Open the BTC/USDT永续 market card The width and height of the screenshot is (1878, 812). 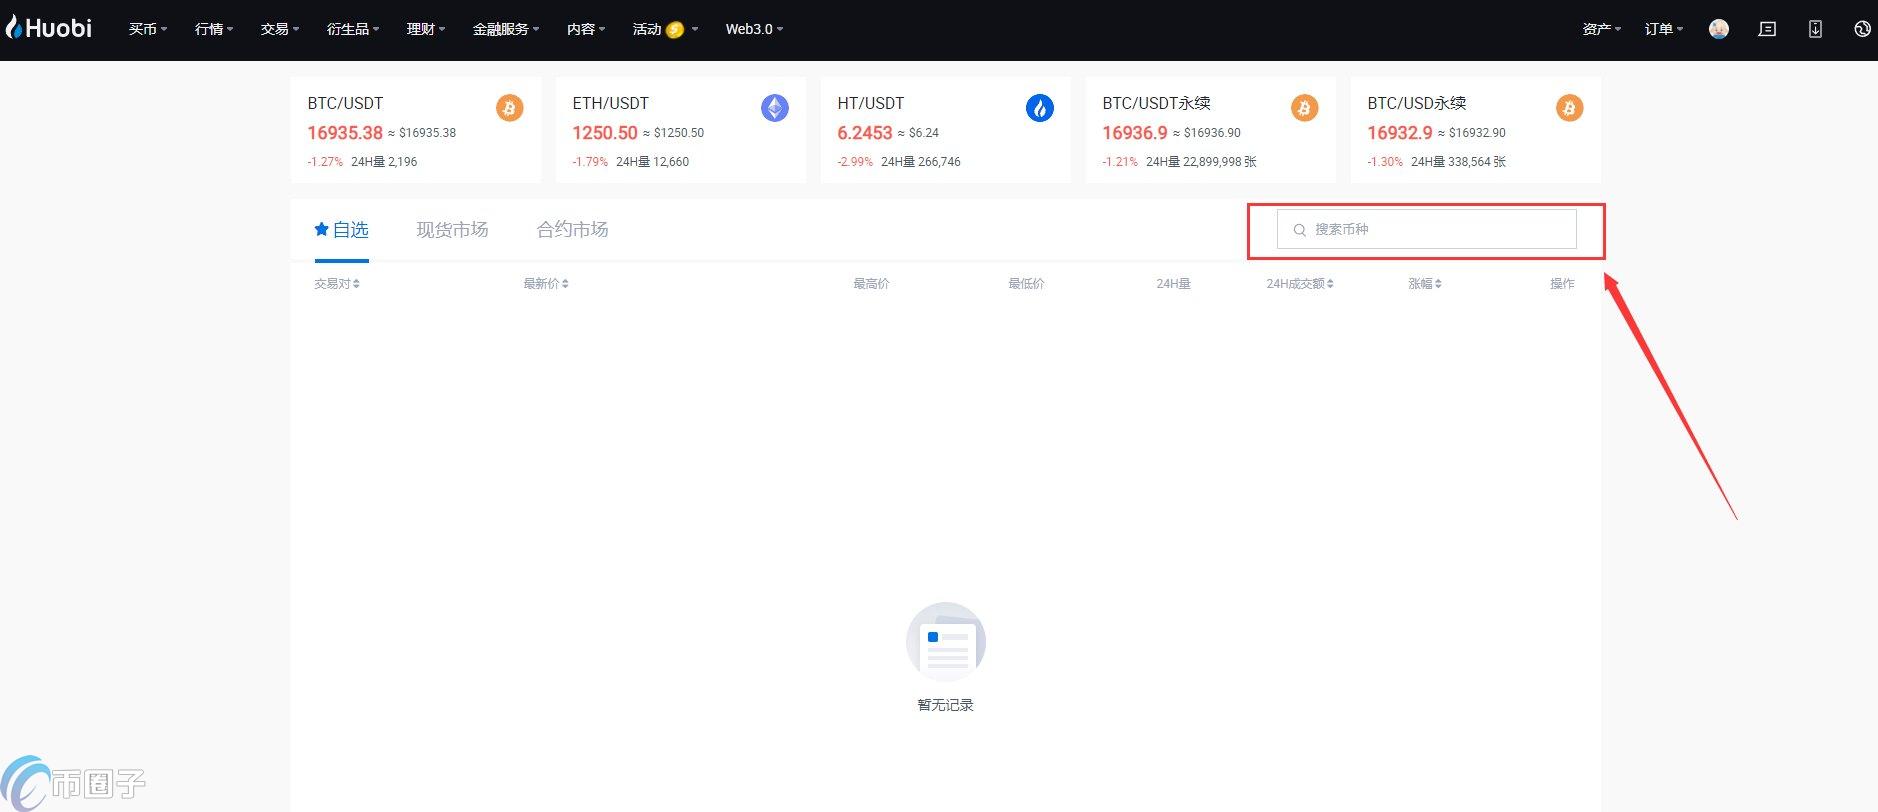[x=1210, y=130]
